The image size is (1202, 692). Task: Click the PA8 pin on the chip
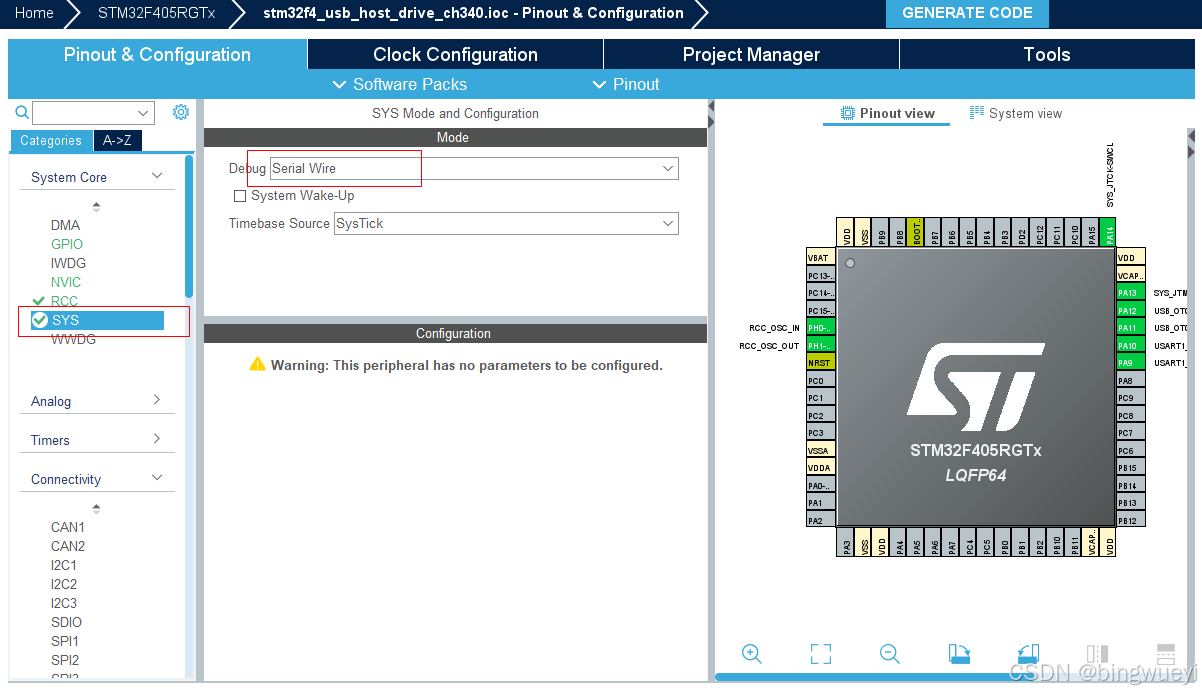[x=1130, y=380]
